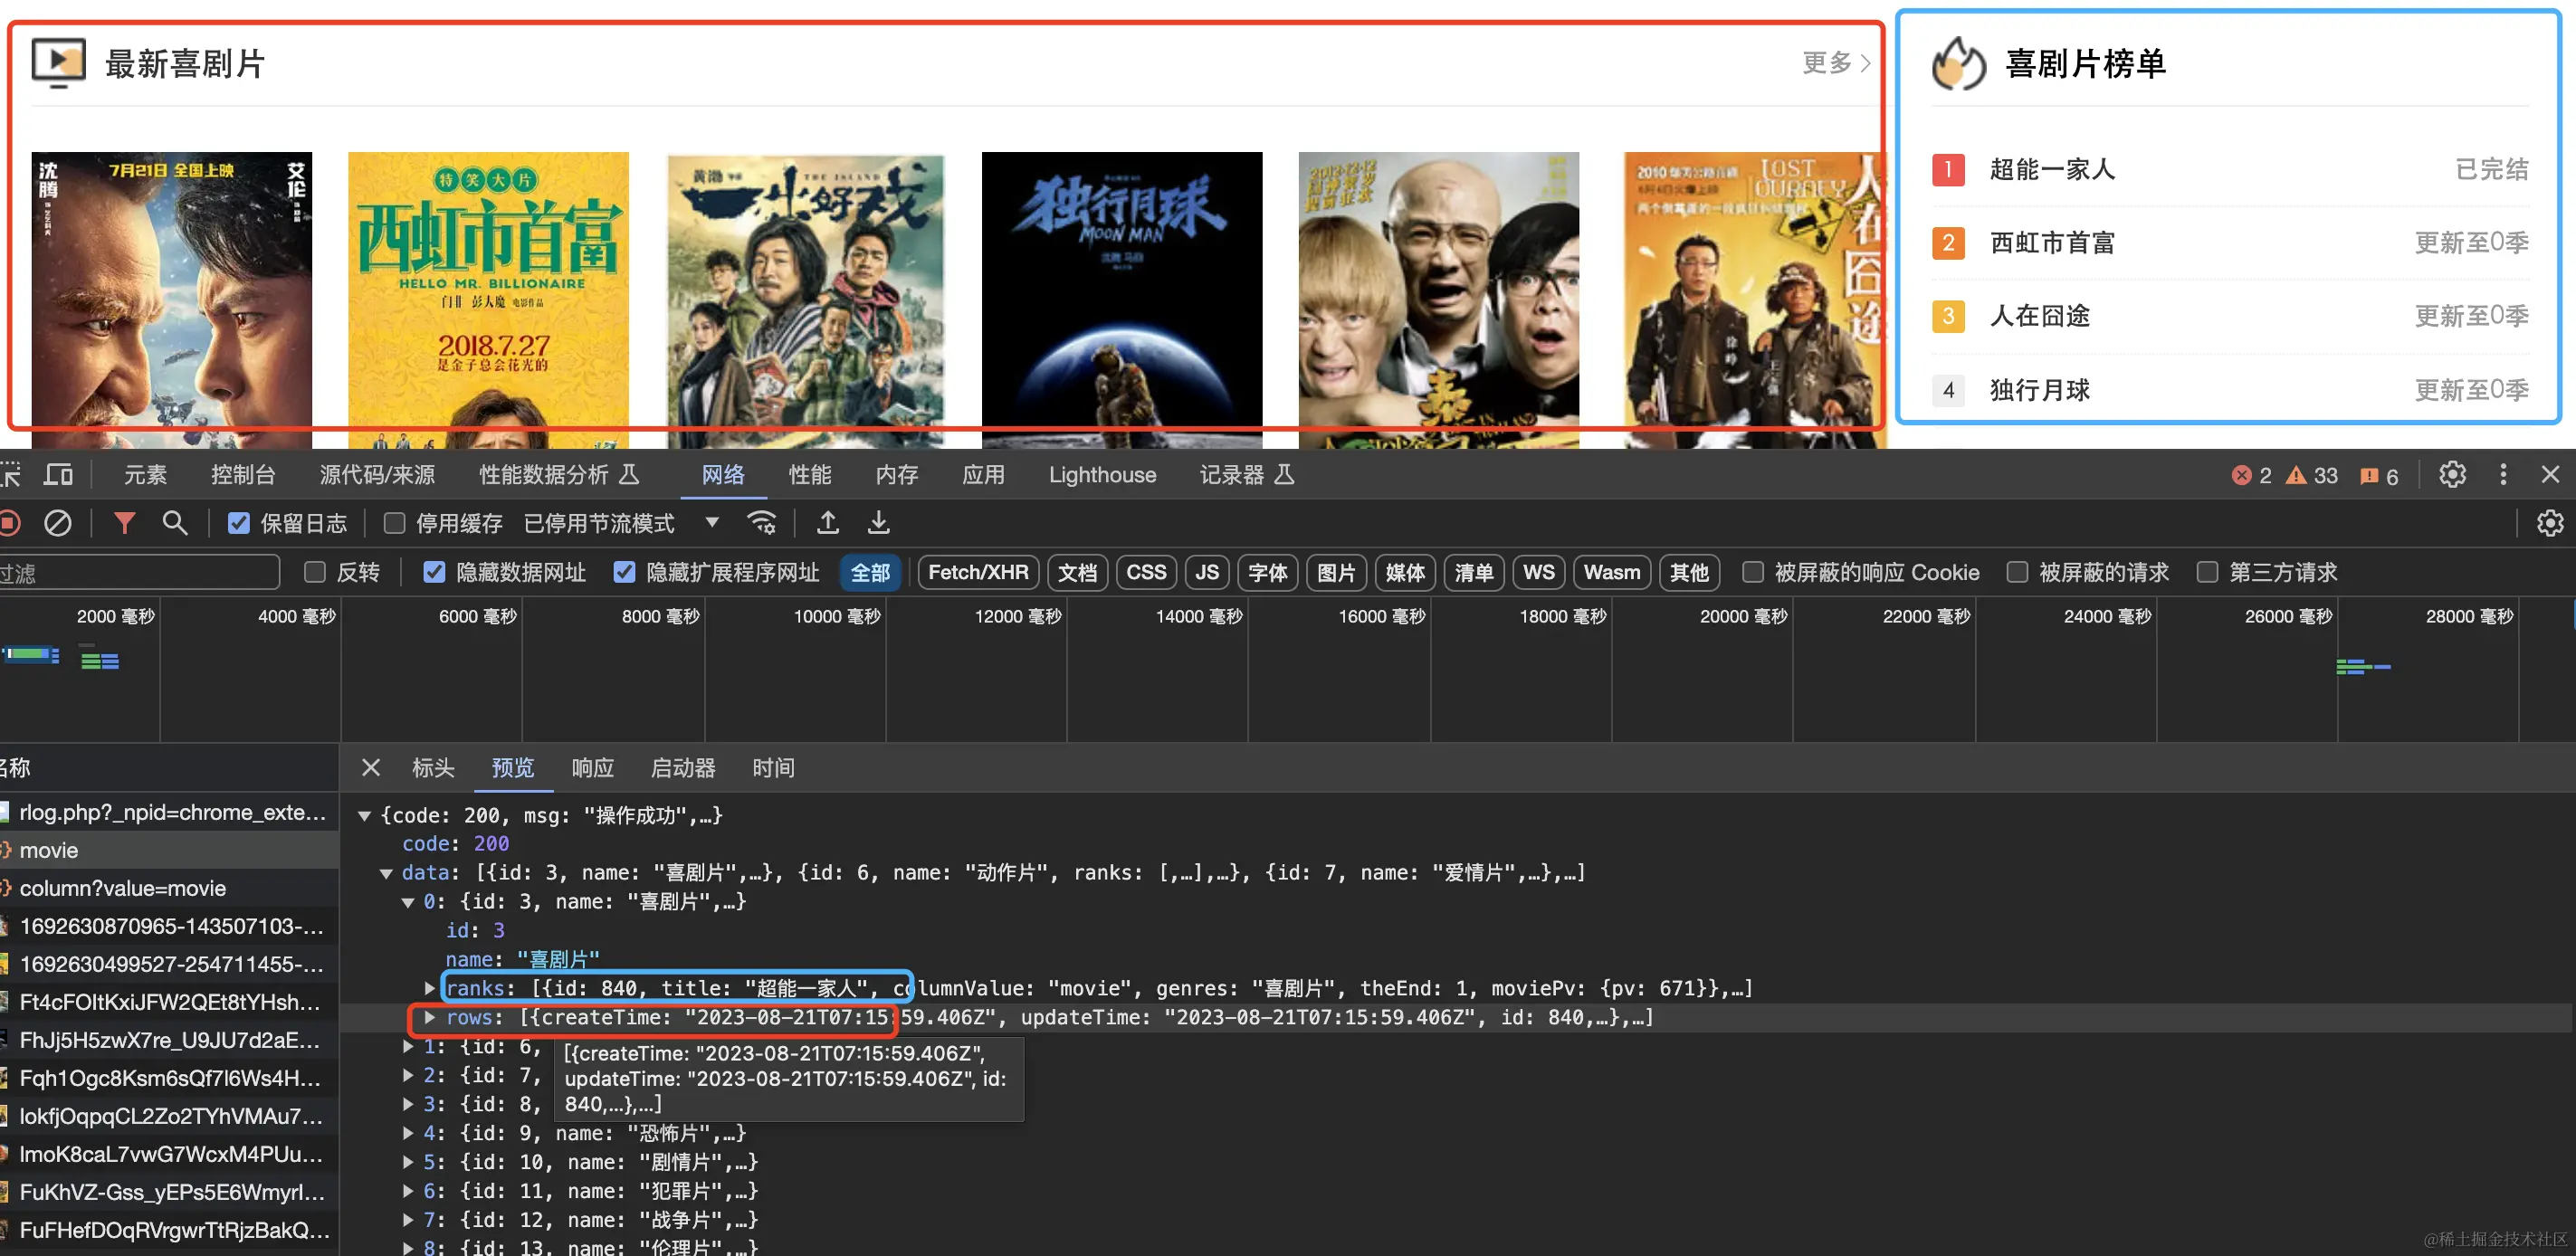2576x1256 pixels.
Task: Switch to the 响应 request tab
Action: click(592, 768)
